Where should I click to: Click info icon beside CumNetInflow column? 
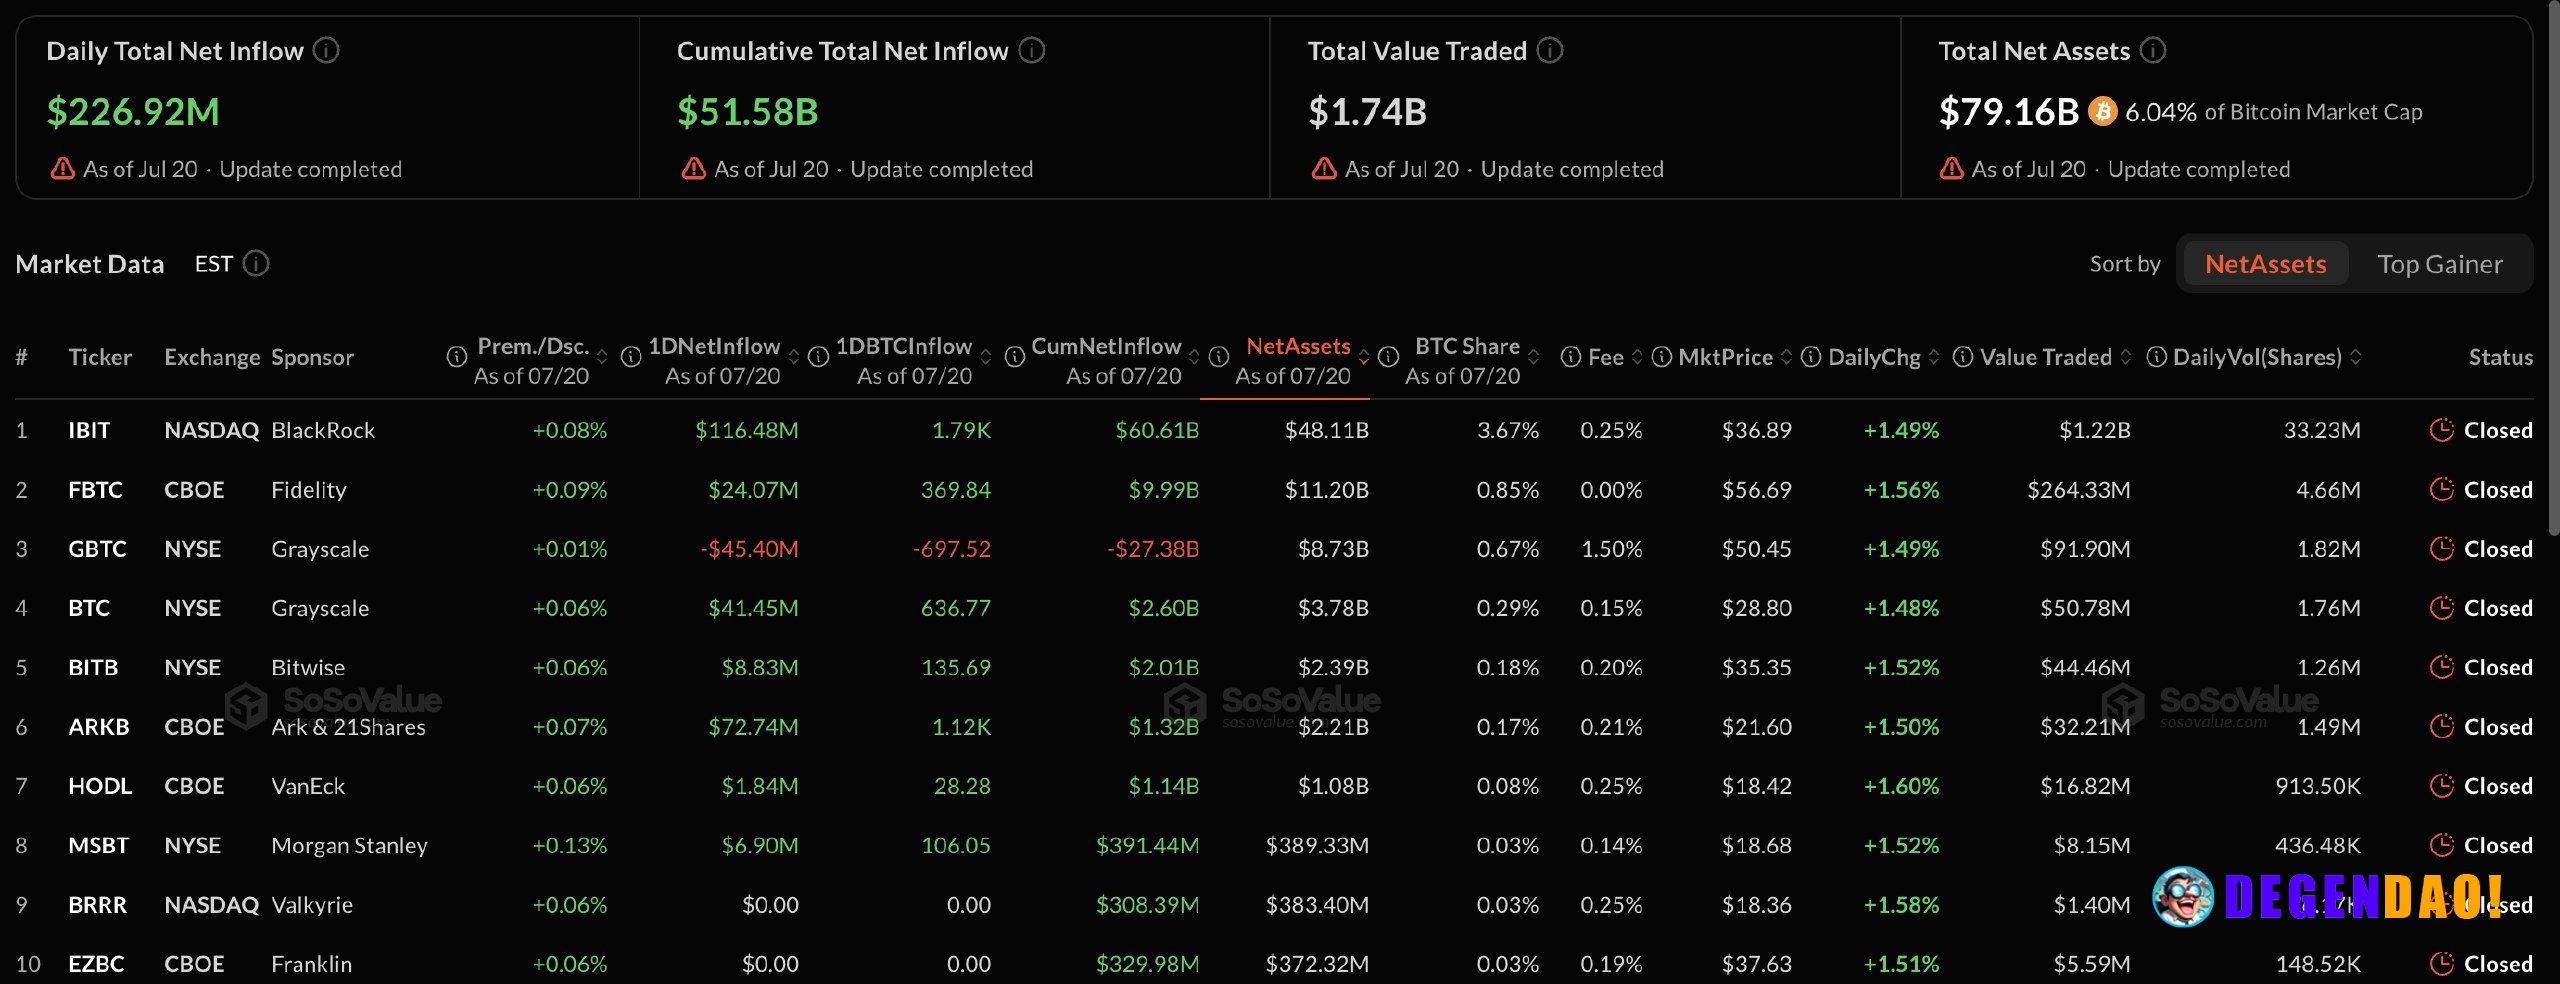pyautogui.click(x=1015, y=357)
